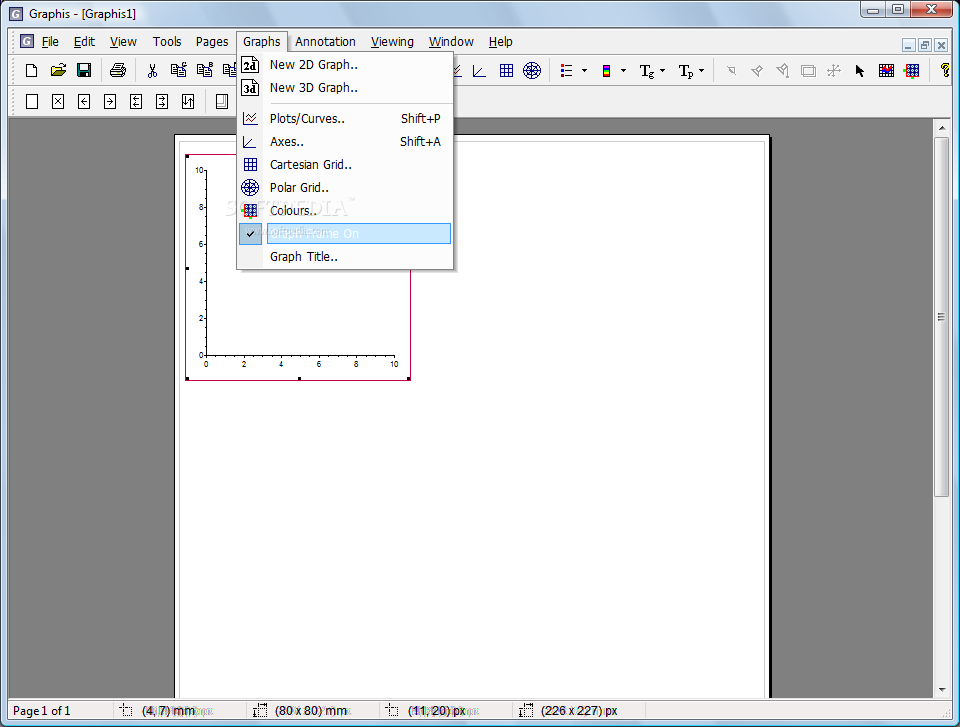Click the vertical scrollbar up arrow

click(x=942, y=128)
